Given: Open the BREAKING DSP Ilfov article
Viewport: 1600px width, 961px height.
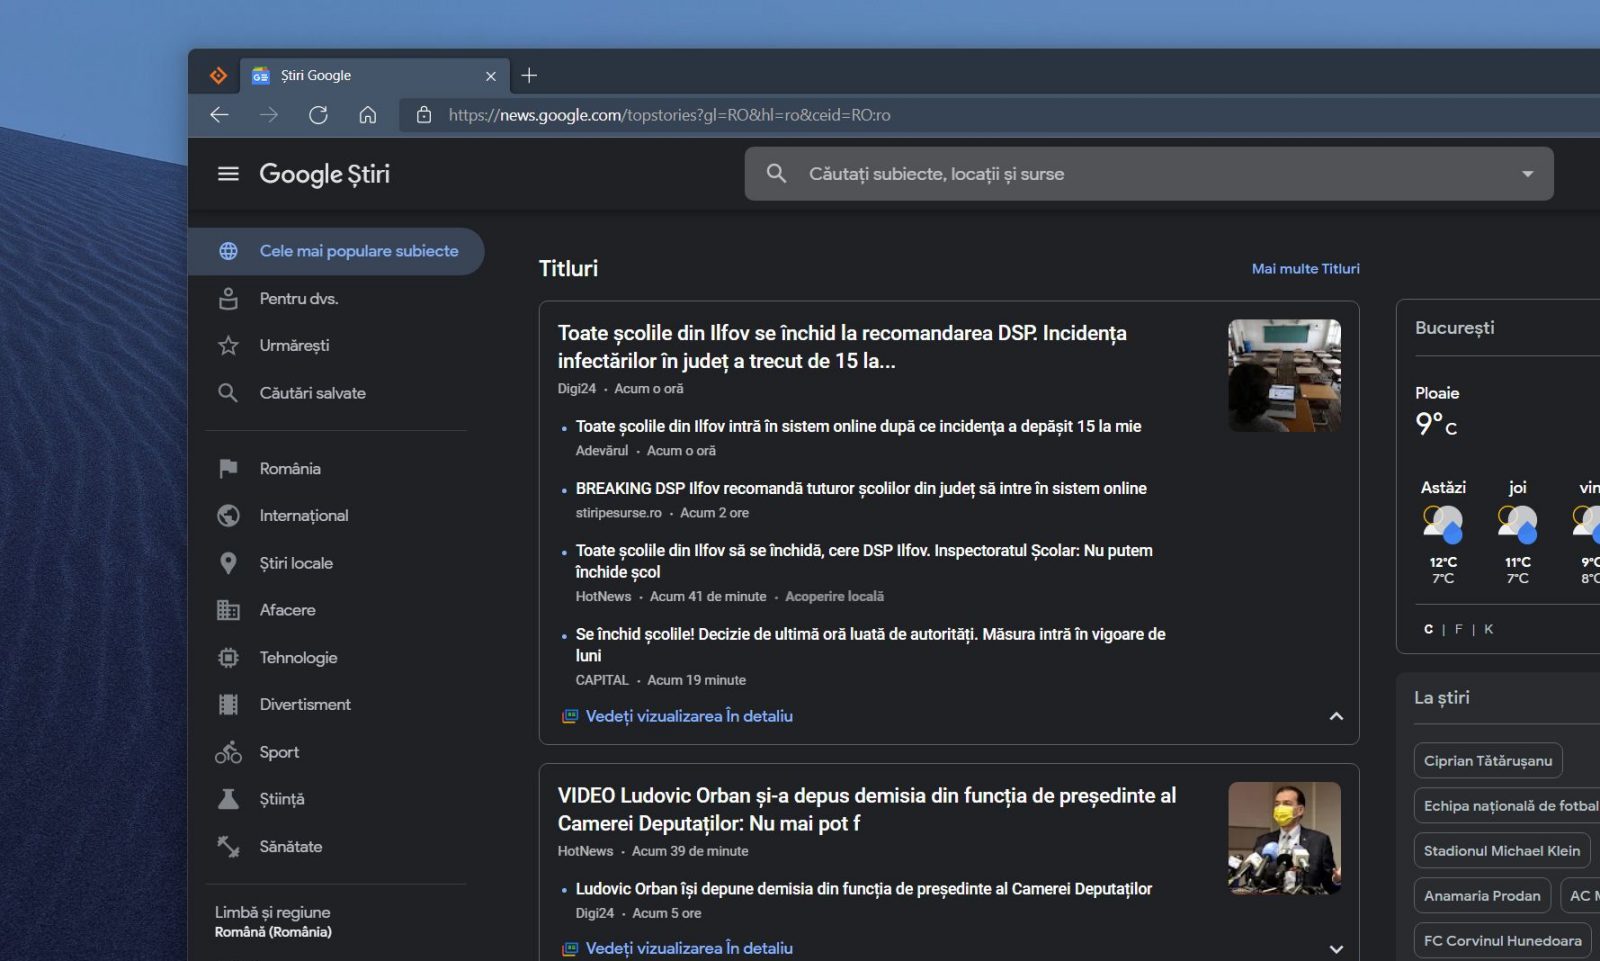Looking at the screenshot, I should click(861, 488).
